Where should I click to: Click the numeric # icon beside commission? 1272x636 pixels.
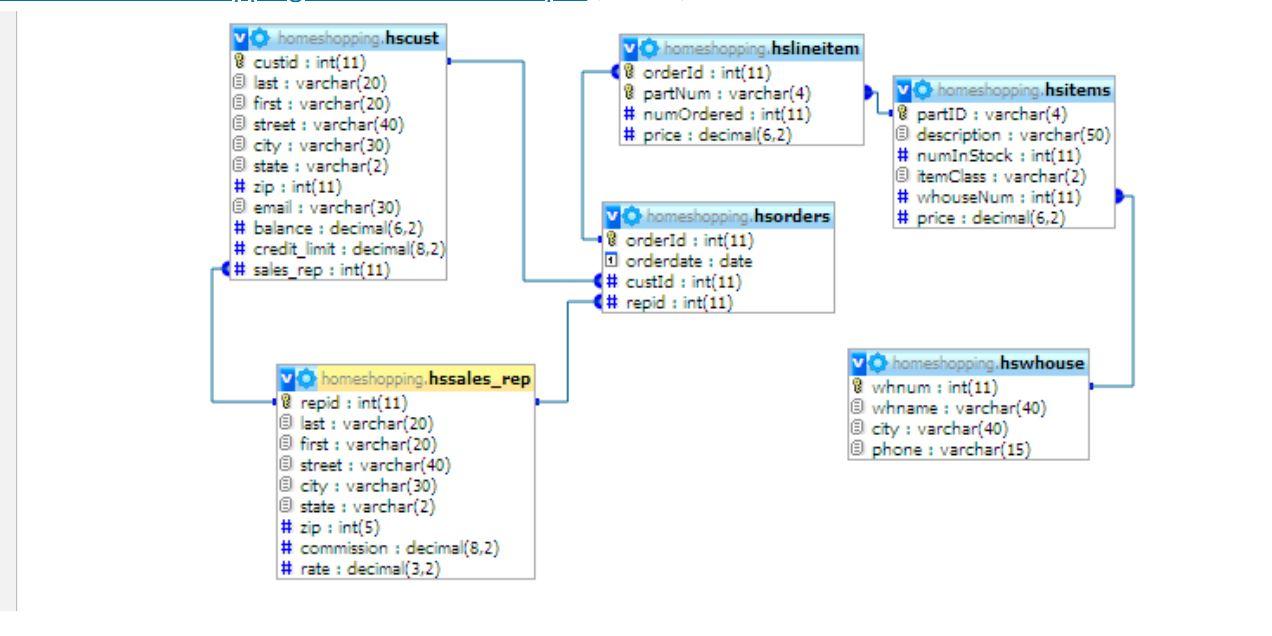tap(288, 547)
